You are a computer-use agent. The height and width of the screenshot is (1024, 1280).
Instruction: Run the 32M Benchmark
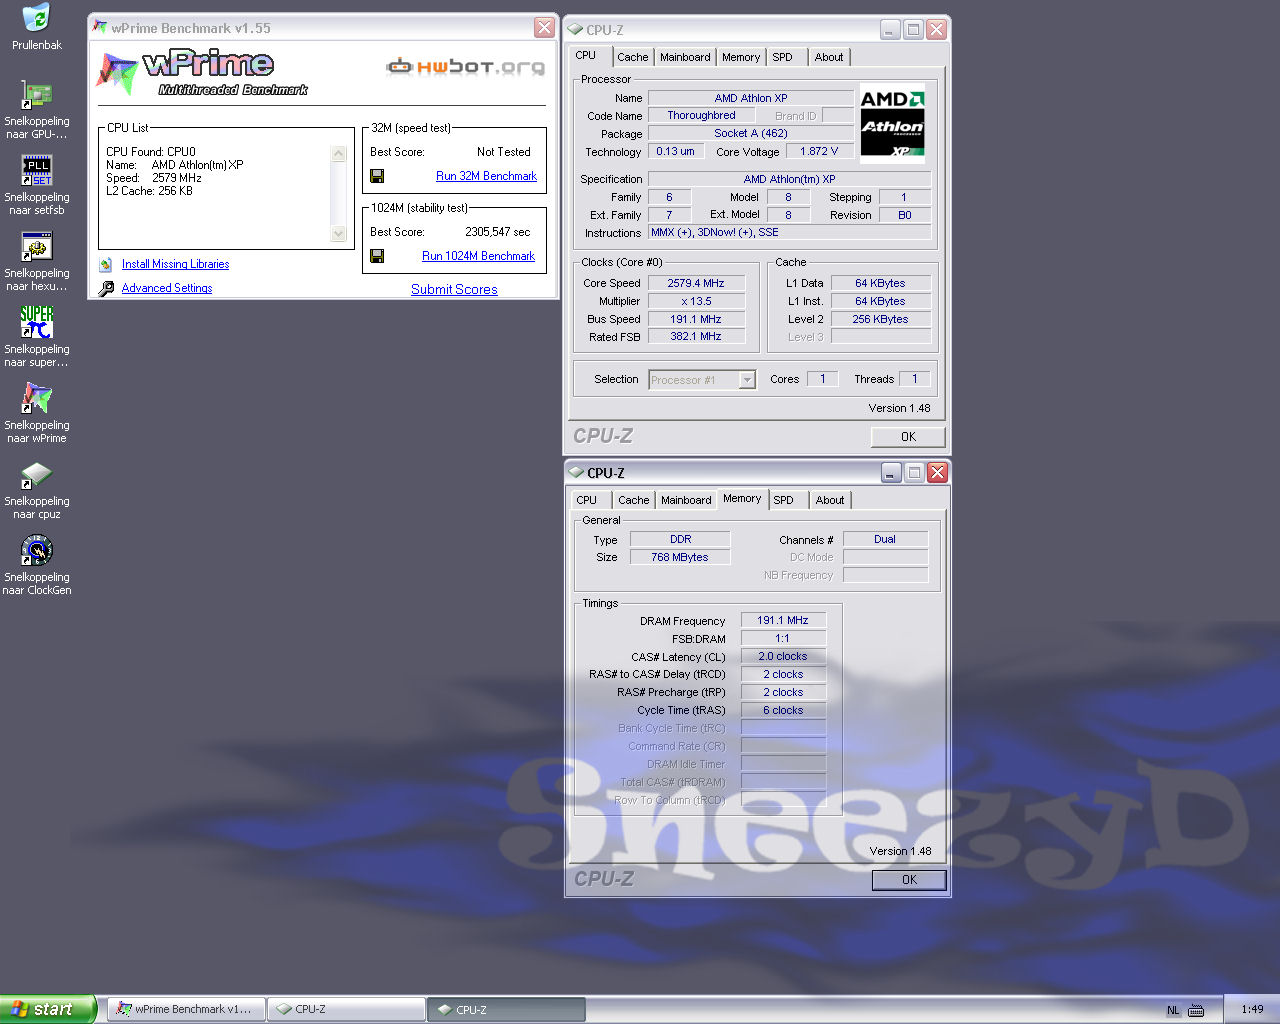tap(486, 176)
